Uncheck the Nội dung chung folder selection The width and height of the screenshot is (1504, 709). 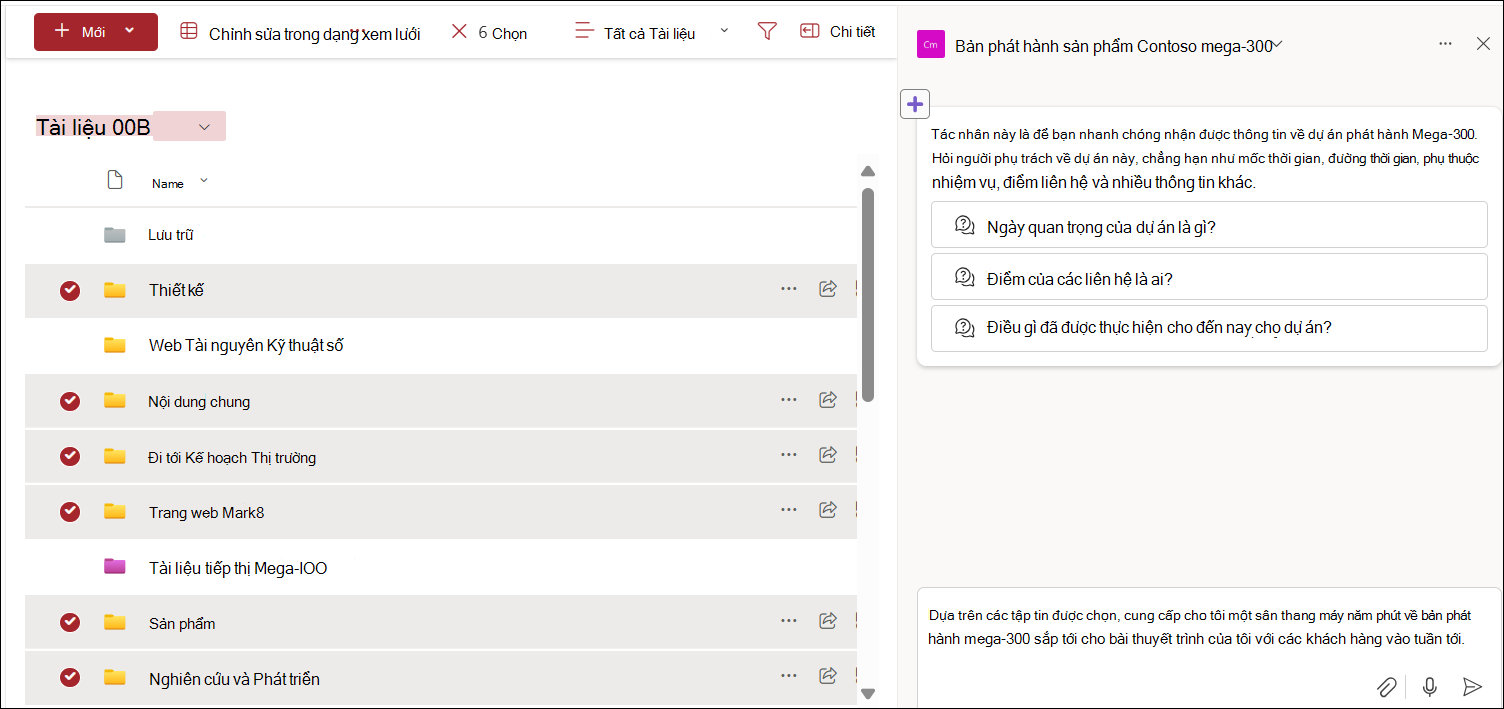(70, 401)
